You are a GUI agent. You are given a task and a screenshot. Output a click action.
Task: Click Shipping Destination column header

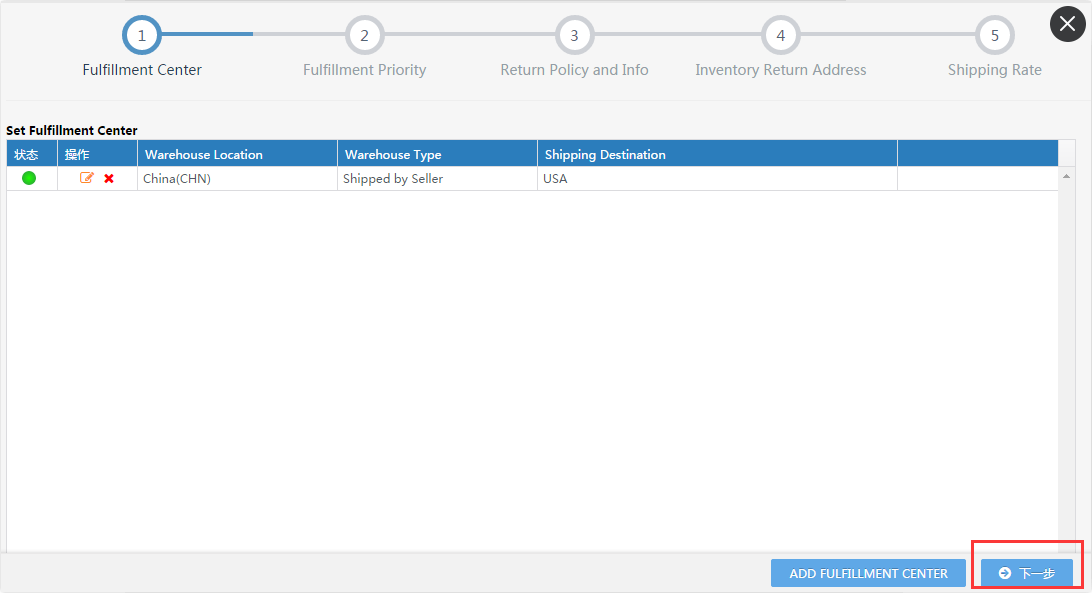[605, 154]
